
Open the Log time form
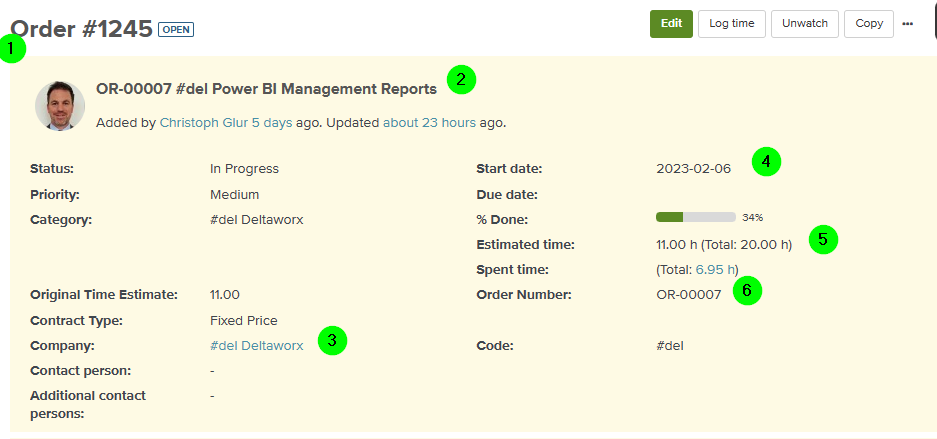pyautogui.click(x=731, y=24)
